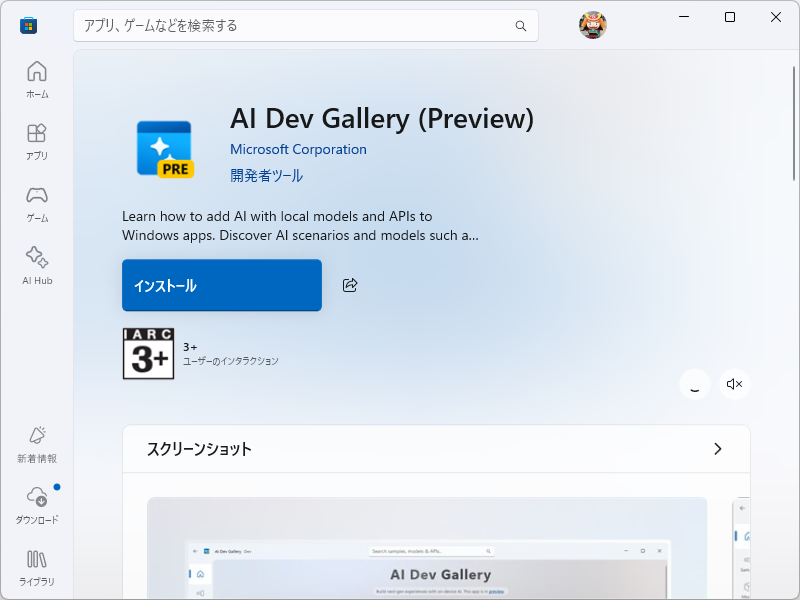Screen dimensions: 800x600
Task: Expand the スクリーンショット section
Action: [x=717, y=449]
